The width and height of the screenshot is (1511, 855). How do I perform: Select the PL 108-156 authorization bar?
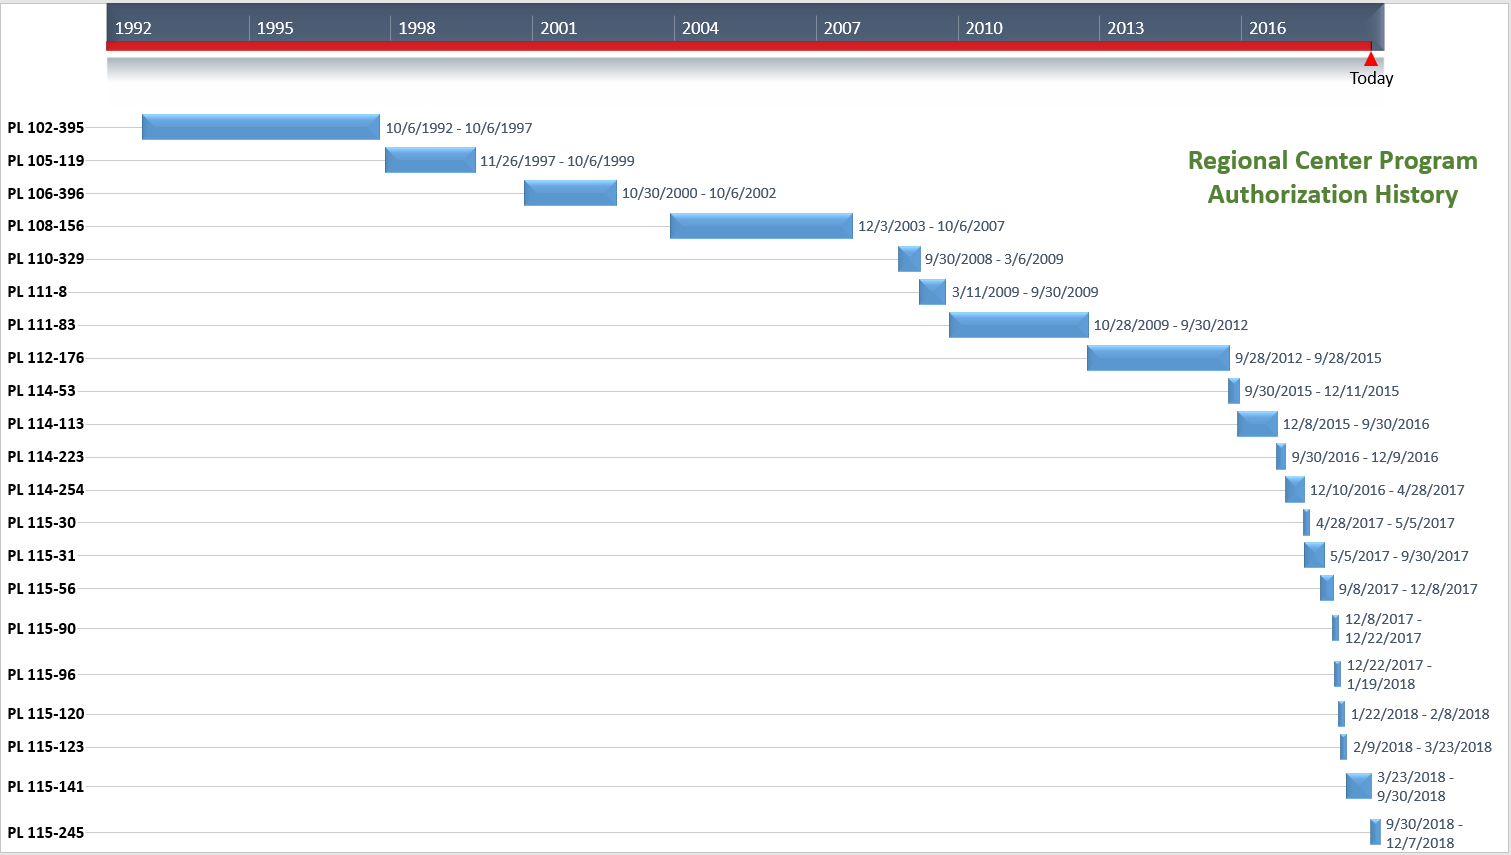761,226
